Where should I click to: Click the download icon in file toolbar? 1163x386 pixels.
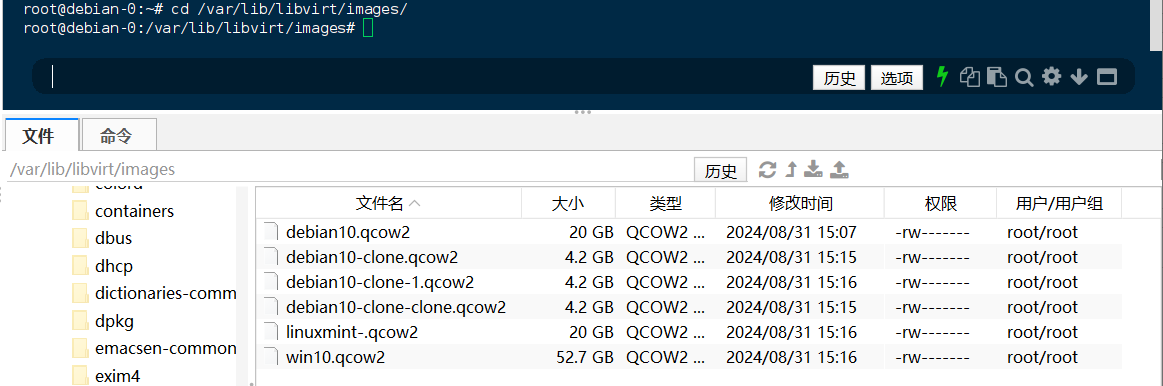click(x=814, y=170)
